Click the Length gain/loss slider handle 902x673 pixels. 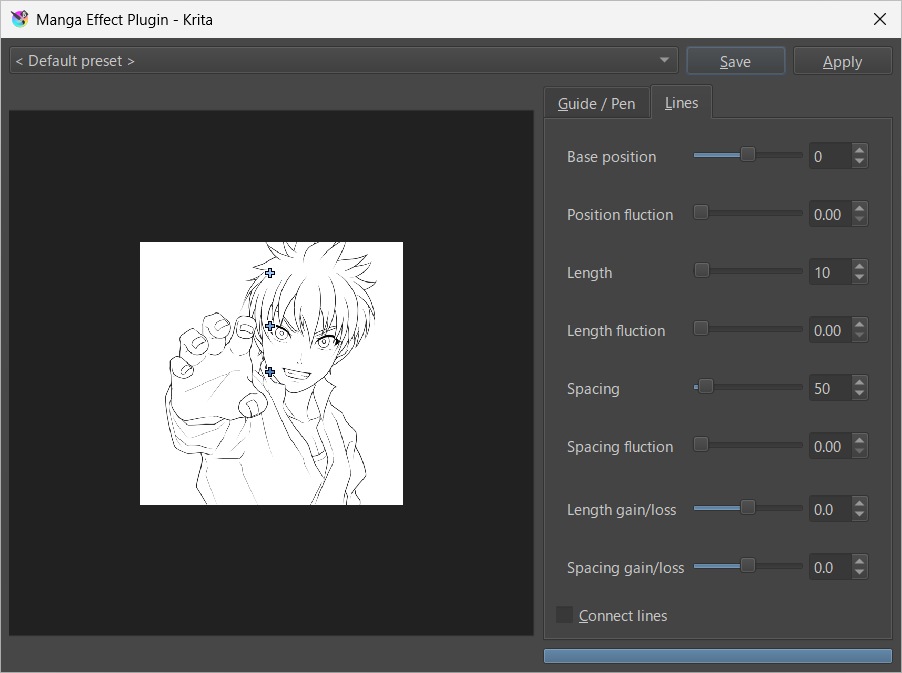[747, 508]
